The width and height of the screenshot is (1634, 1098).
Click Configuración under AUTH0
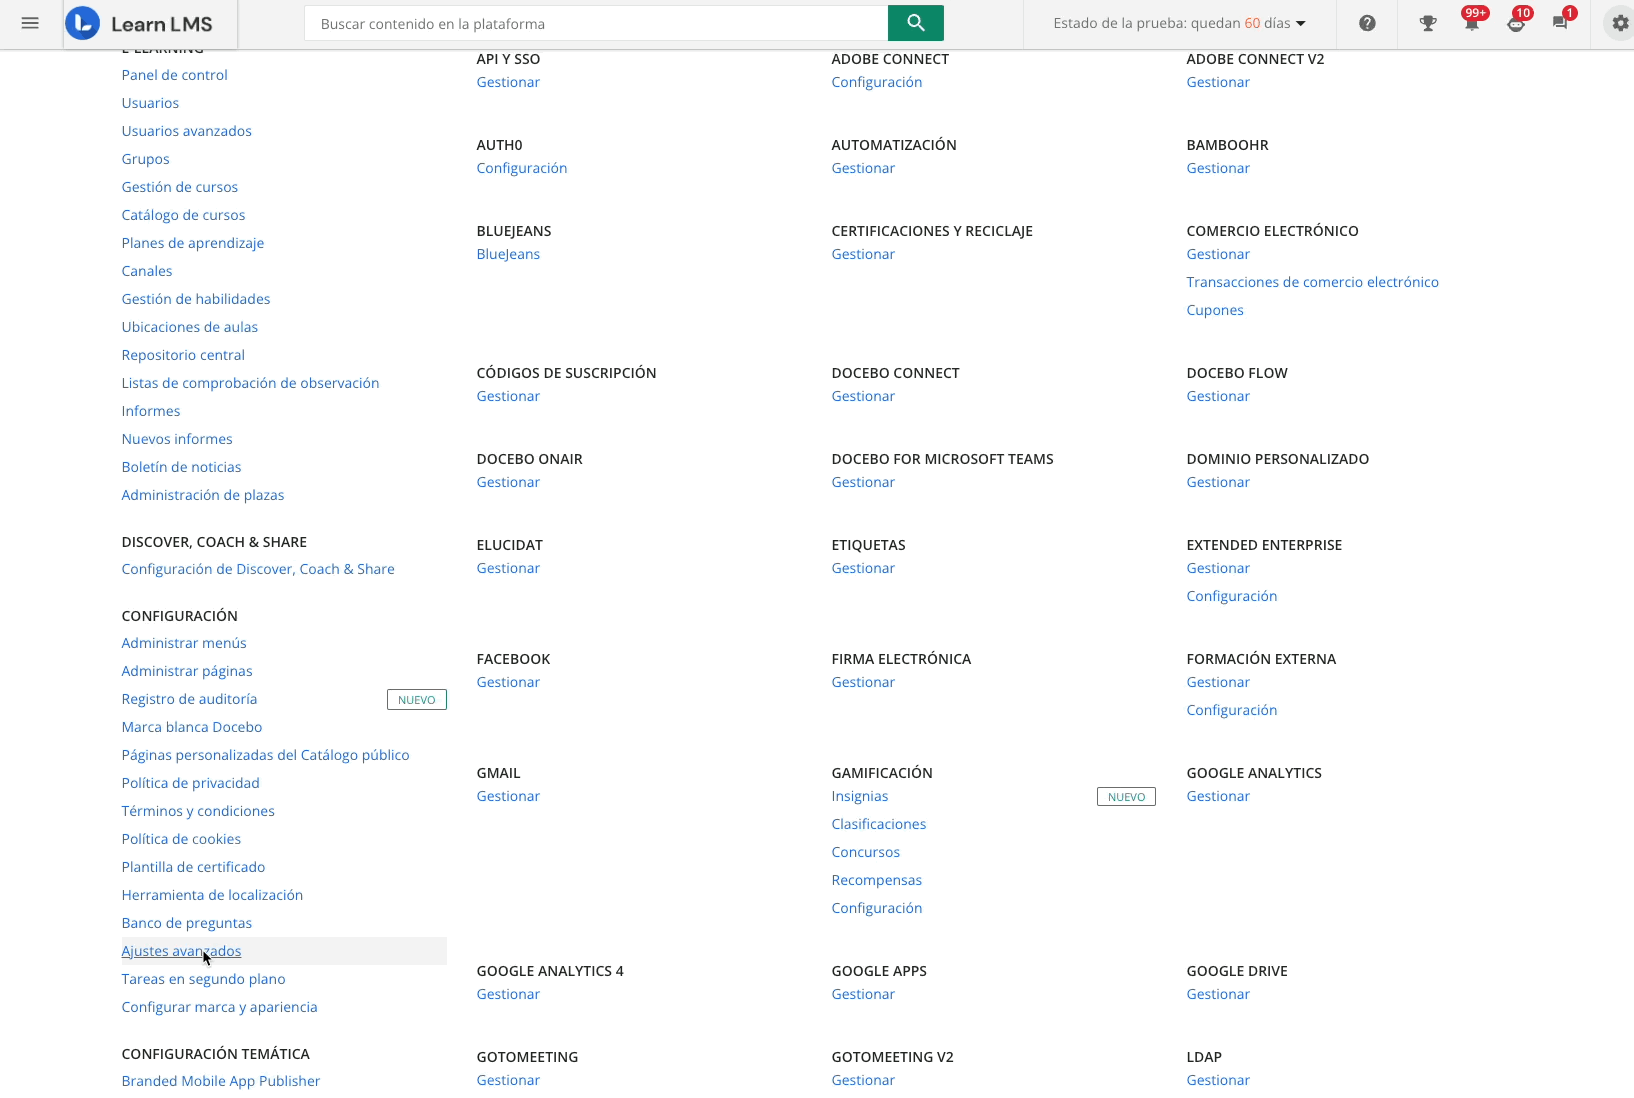[522, 168]
